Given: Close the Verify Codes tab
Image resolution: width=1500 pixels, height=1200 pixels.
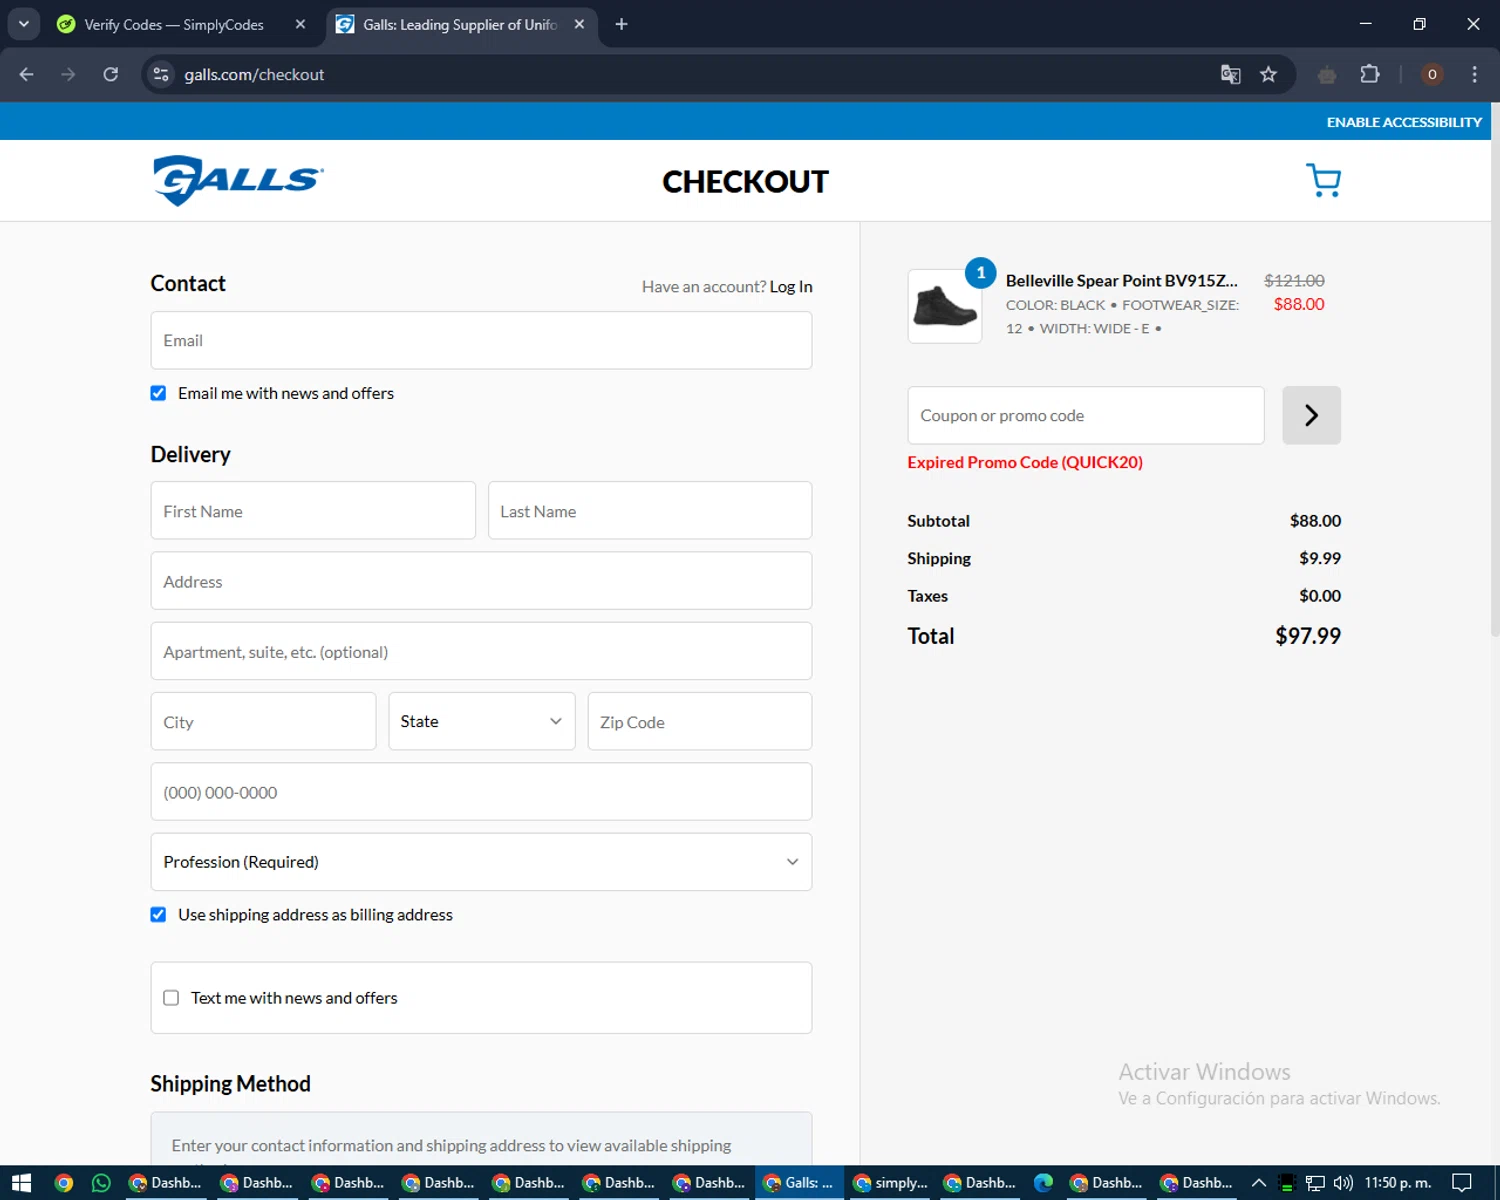Looking at the screenshot, I should click(x=300, y=24).
